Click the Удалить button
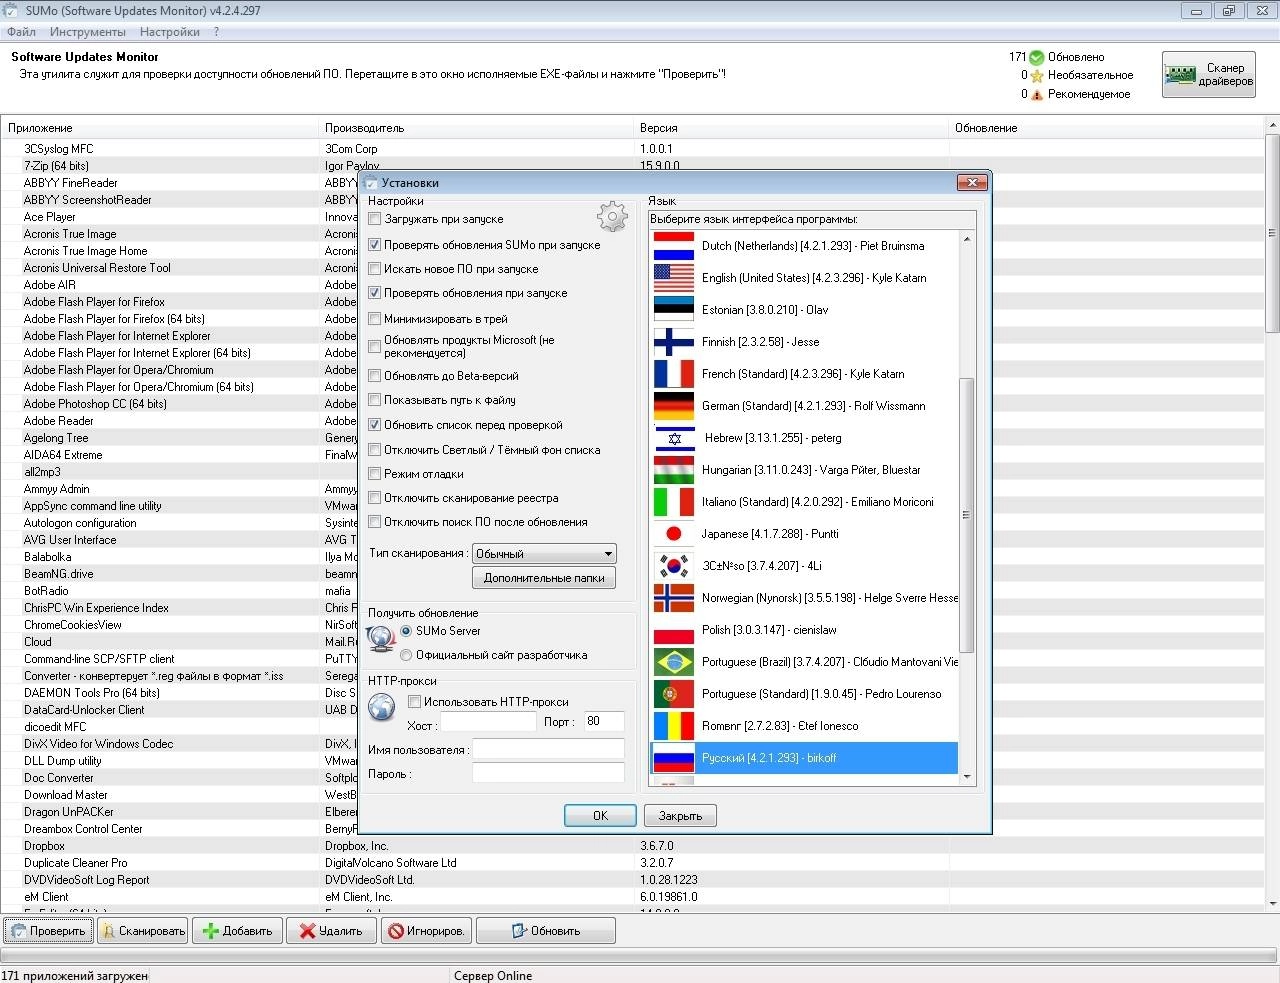The image size is (1280, 983). (331, 931)
